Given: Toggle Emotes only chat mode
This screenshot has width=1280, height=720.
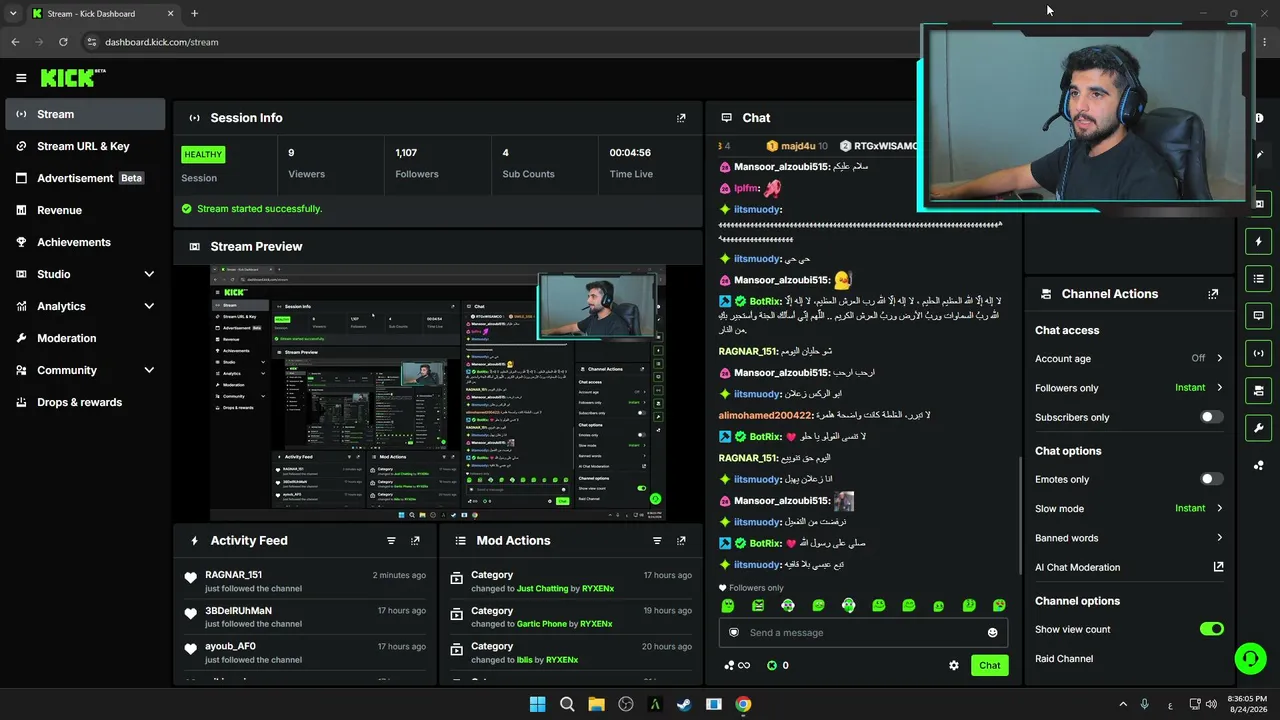Looking at the screenshot, I should (1211, 479).
